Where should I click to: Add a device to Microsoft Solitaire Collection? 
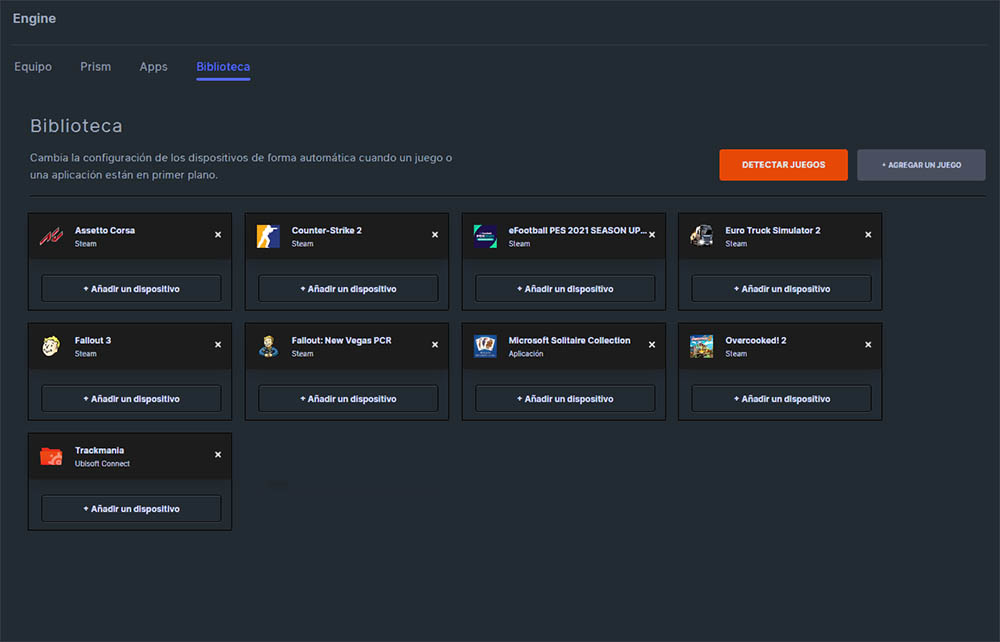coord(565,399)
